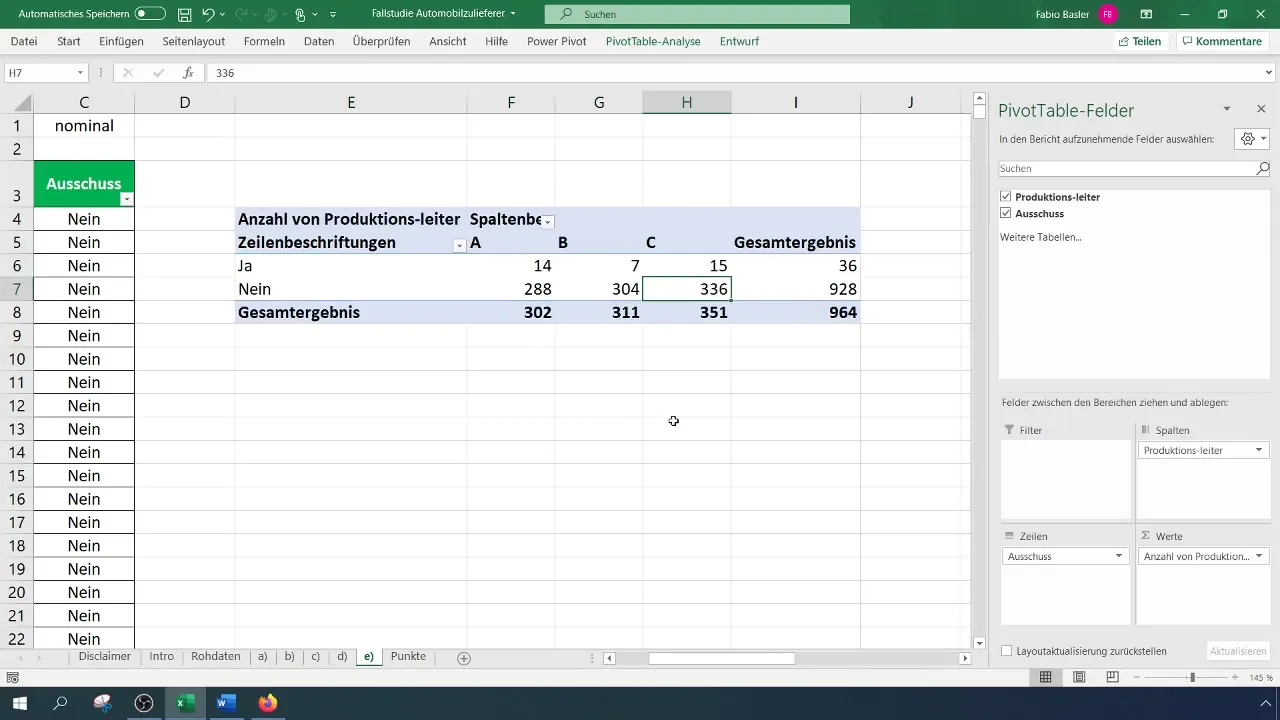The image size is (1280, 720).
Task: Click the Excel taskbar icon
Action: click(185, 703)
